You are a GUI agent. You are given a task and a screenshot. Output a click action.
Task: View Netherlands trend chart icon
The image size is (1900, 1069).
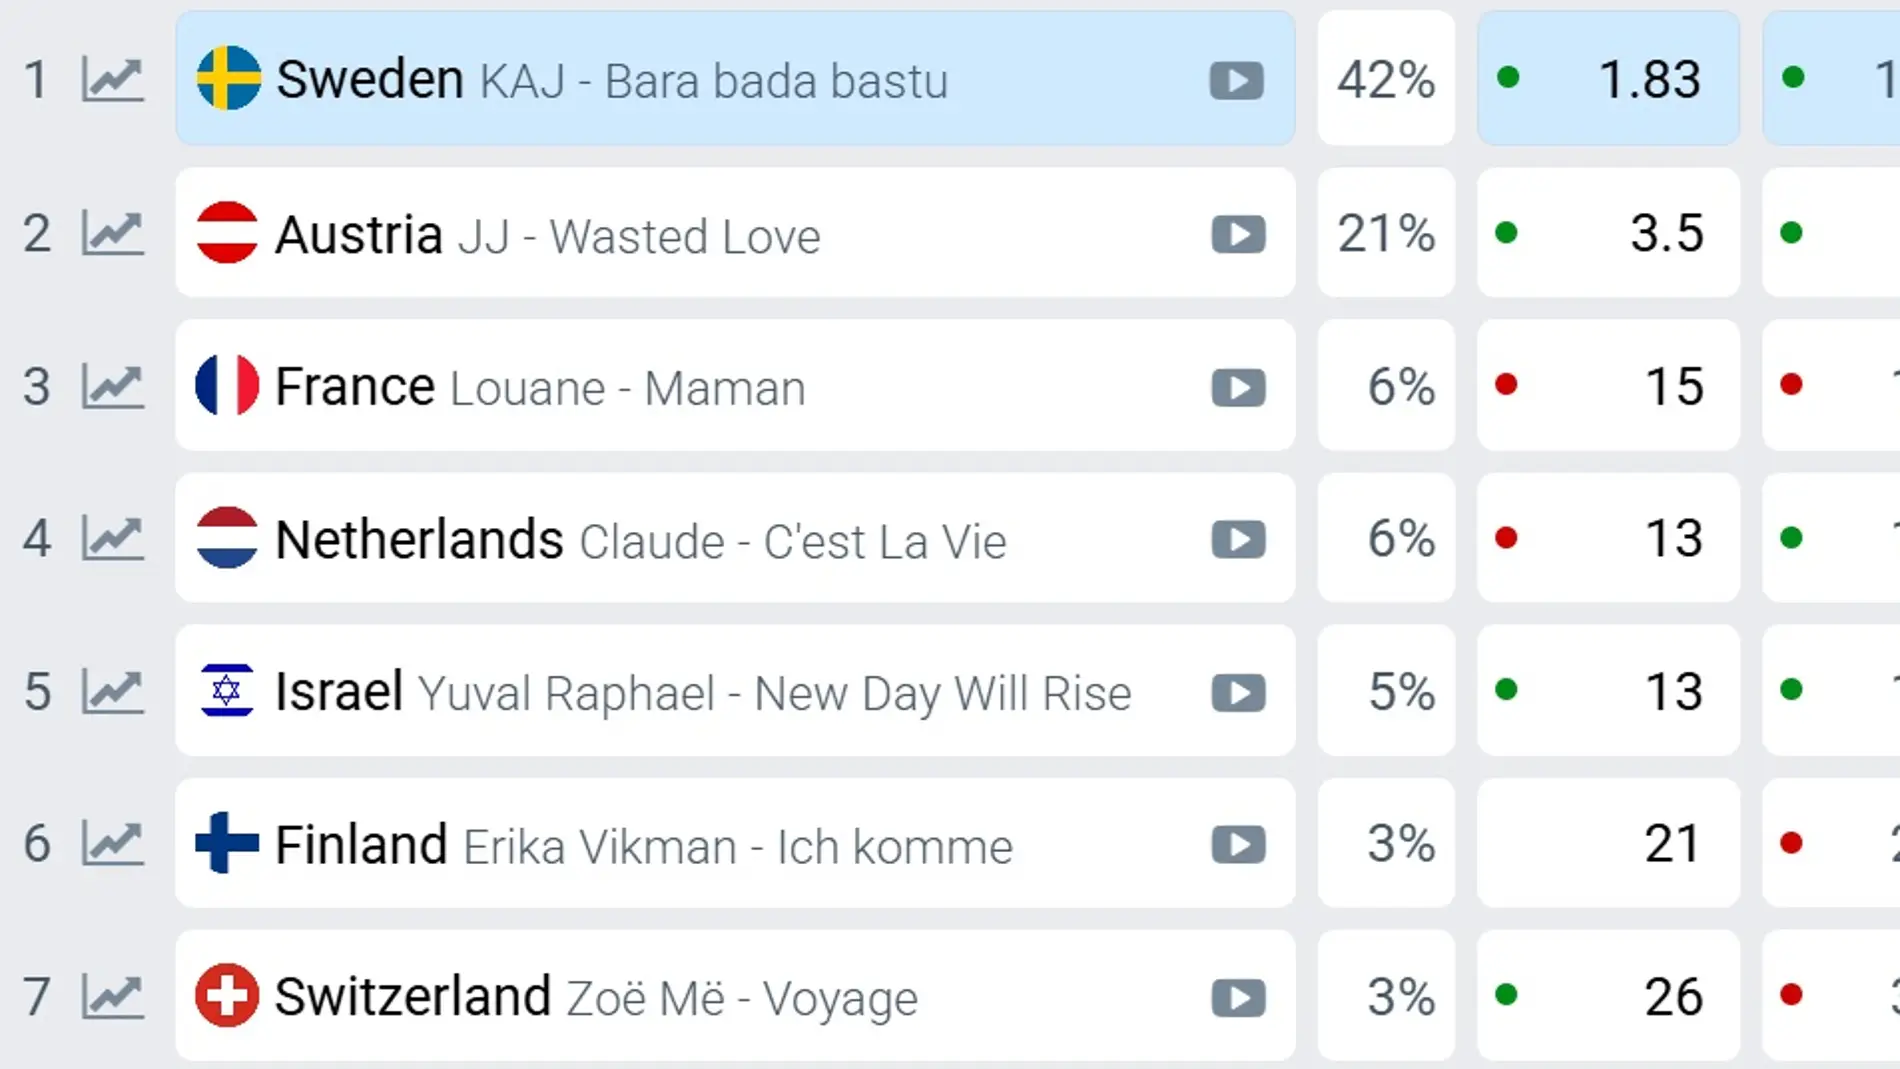click(x=113, y=539)
